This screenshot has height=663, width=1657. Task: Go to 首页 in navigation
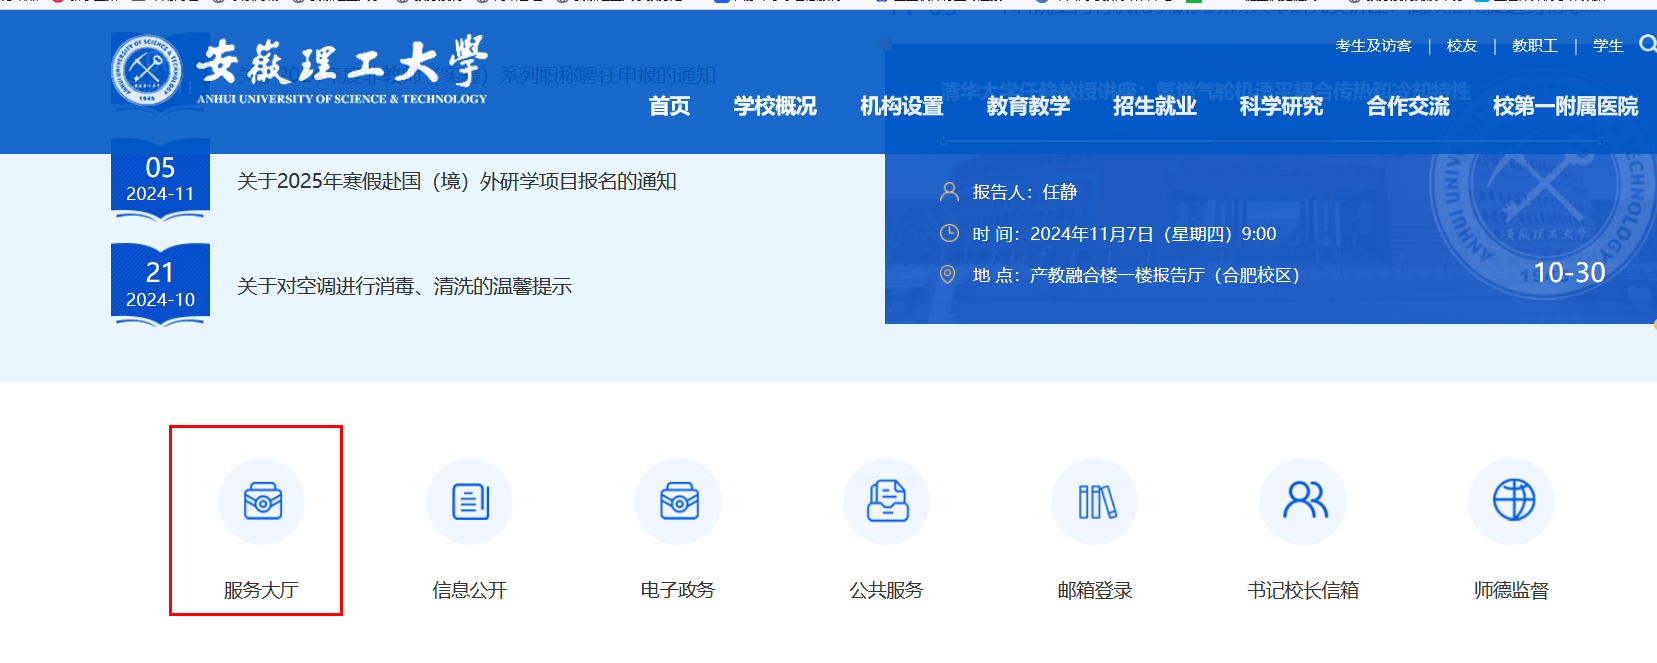[x=669, y=106]
